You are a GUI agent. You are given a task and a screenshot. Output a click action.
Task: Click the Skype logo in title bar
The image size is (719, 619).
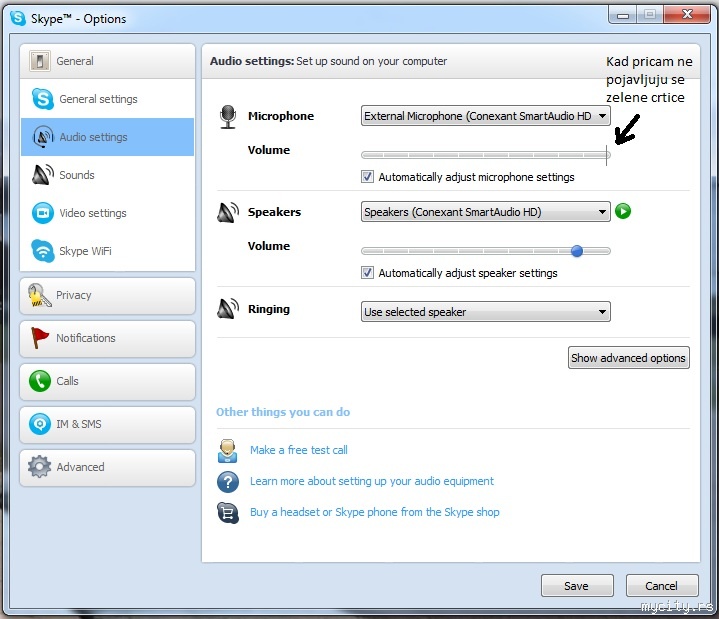pyautogui.click(x=18, y=18)
